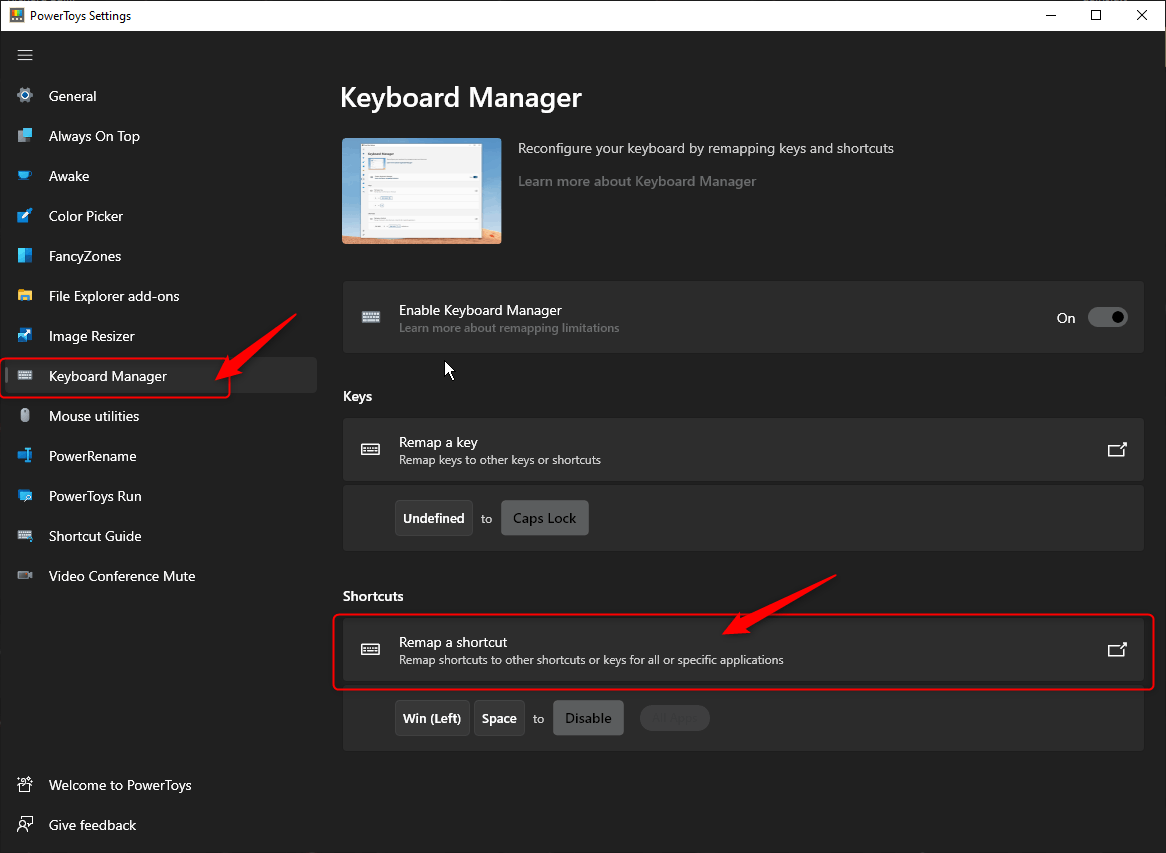Click the Space key chip

coord(499,718)
